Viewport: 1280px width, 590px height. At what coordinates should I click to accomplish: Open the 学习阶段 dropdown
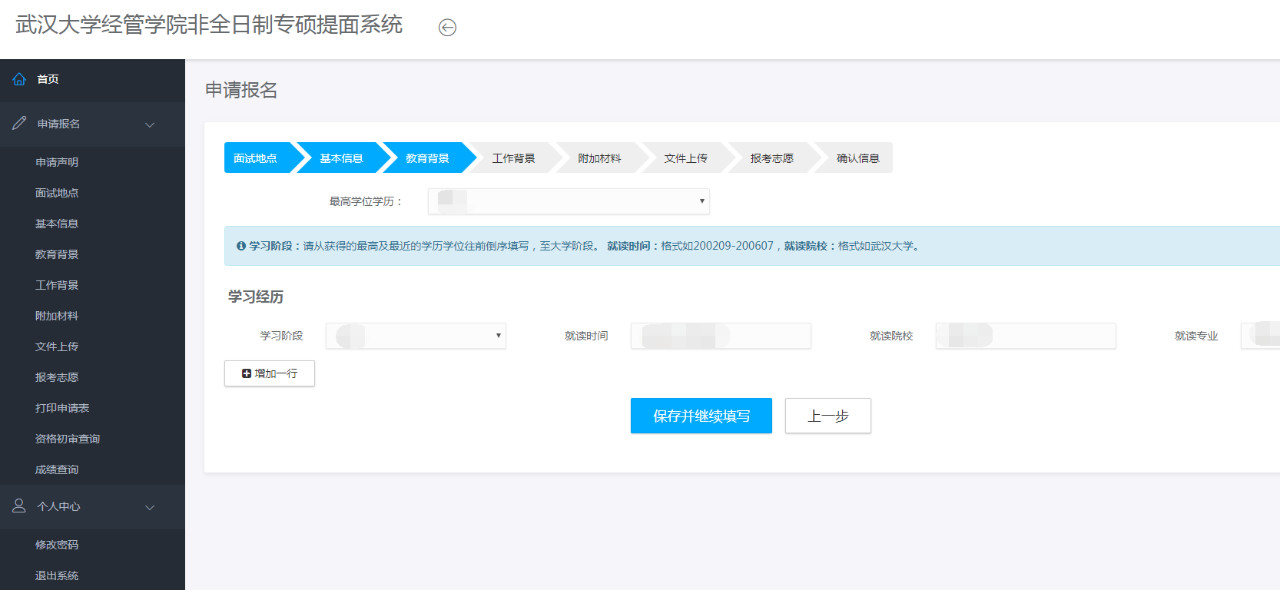coord(415,336)
